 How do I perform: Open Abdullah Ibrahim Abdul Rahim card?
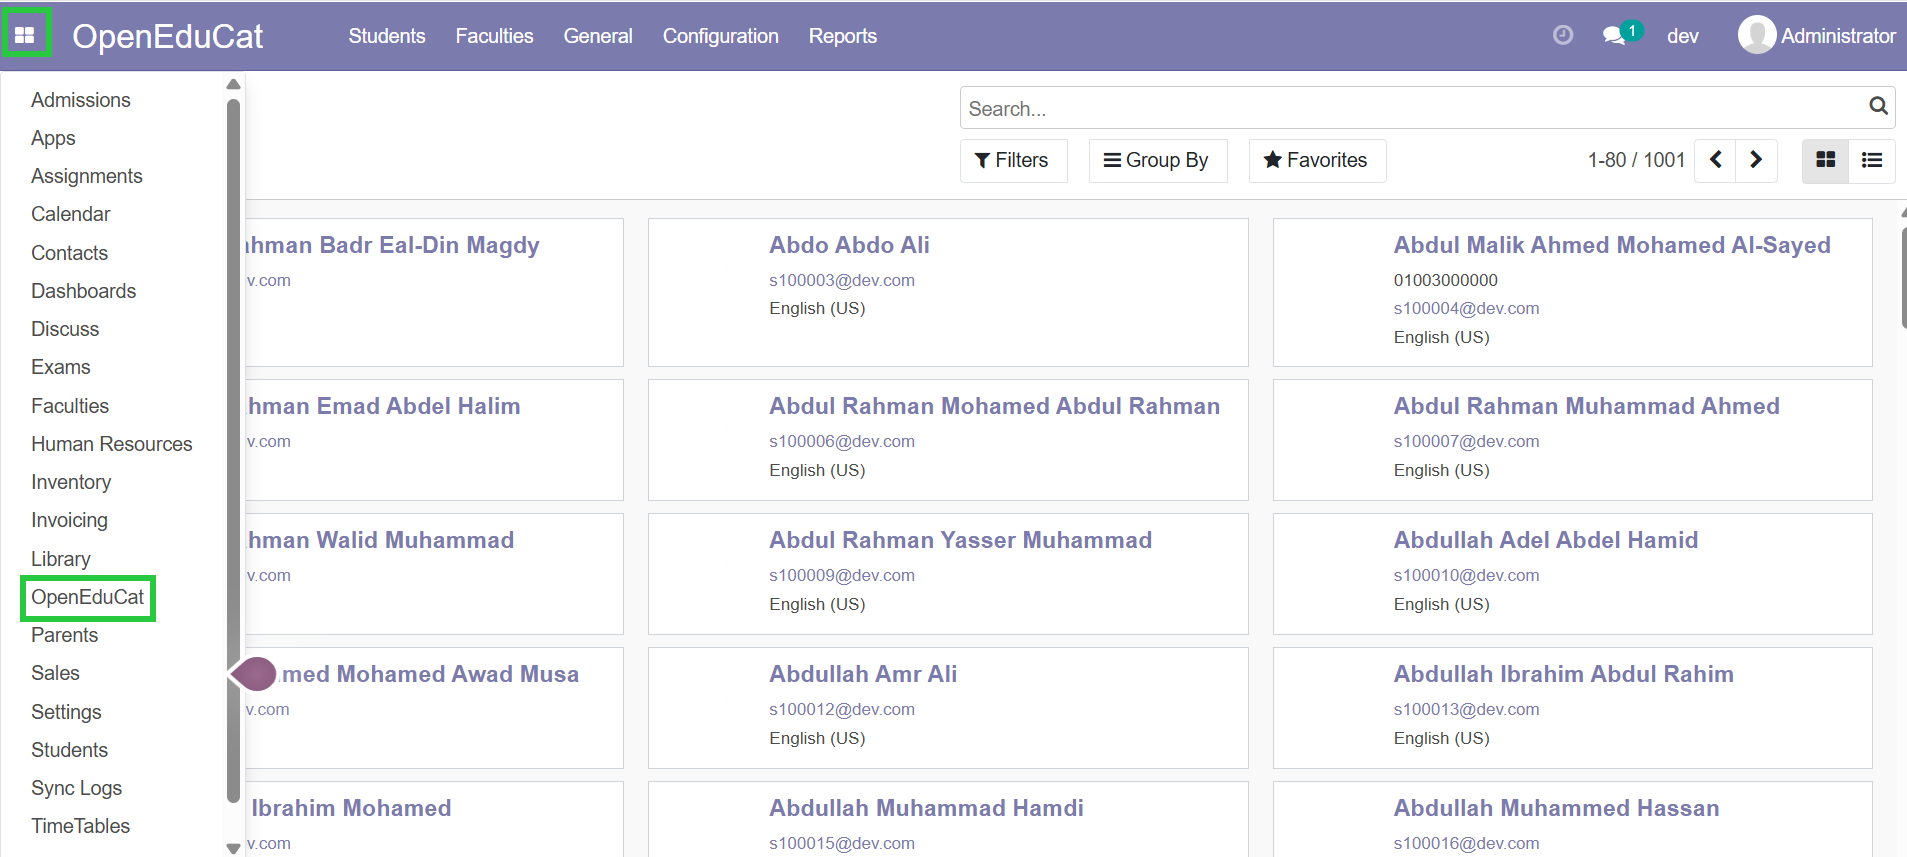(1572, 708)
